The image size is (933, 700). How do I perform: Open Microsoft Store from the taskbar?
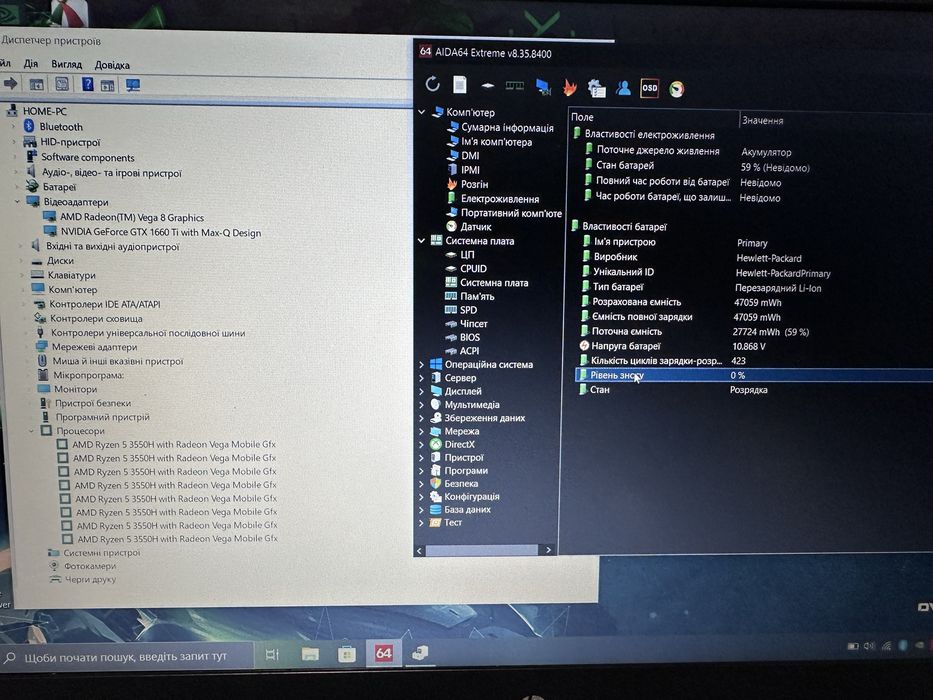[x=346, y=655]
